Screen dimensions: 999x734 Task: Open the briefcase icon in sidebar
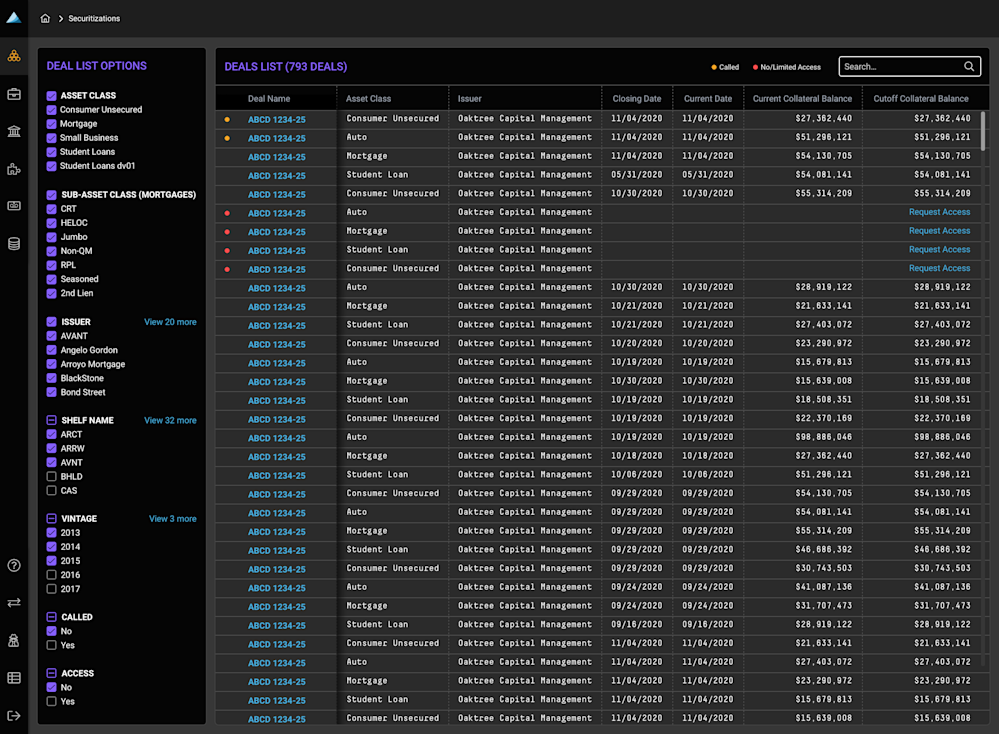pos(14,94)
